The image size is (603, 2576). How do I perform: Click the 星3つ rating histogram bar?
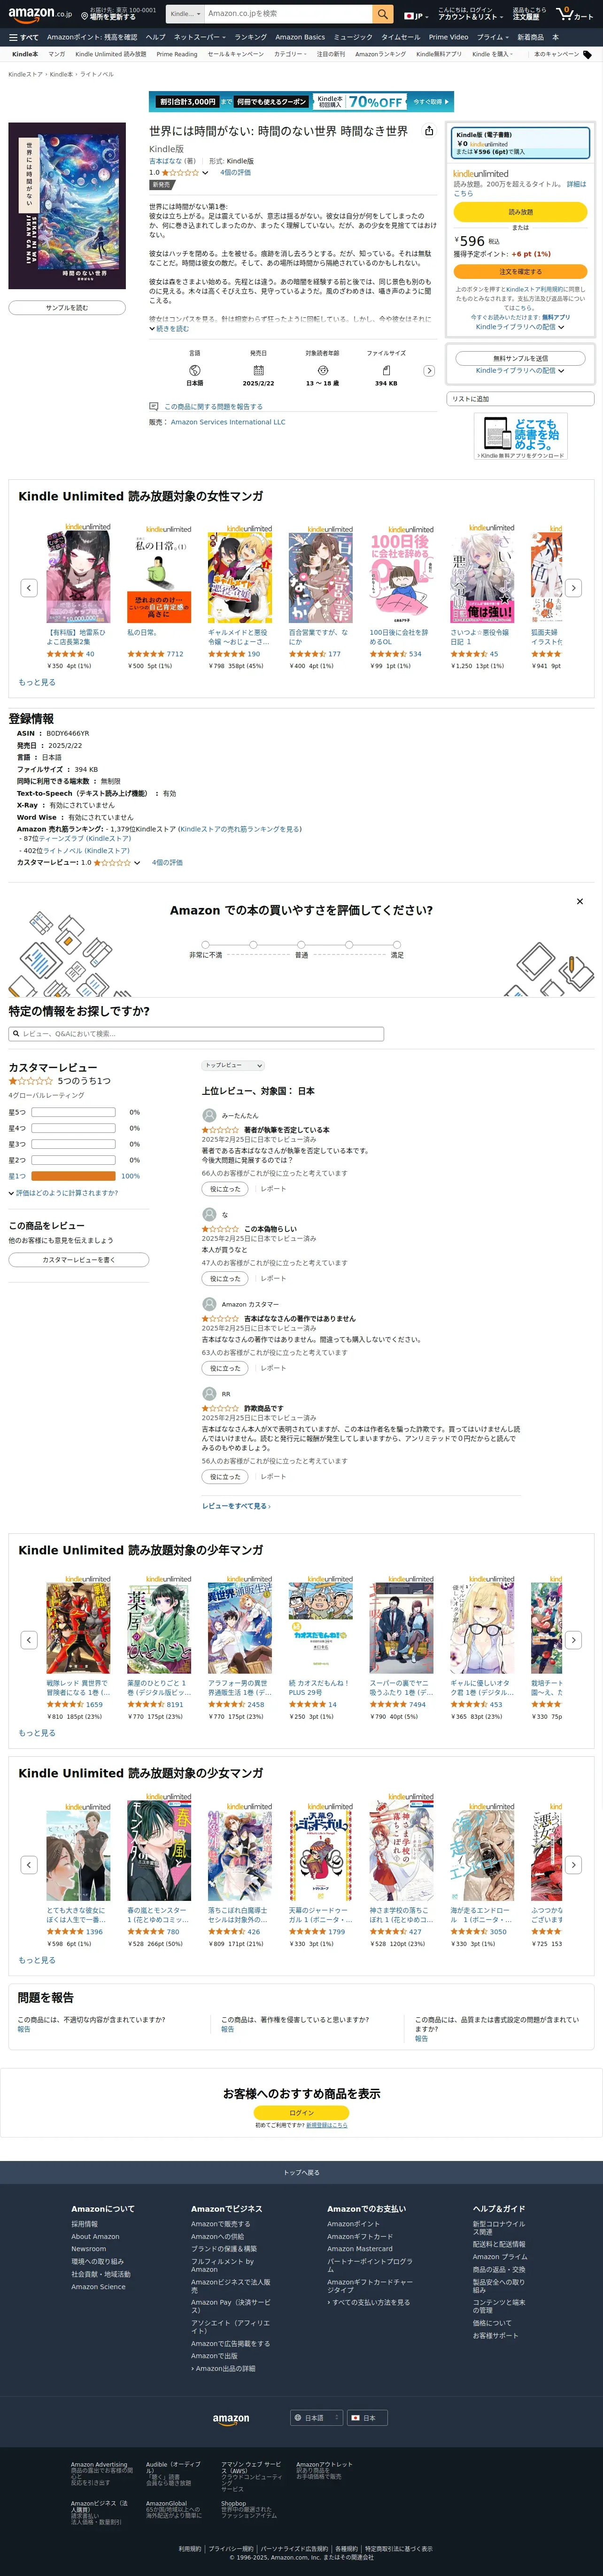73,1144
